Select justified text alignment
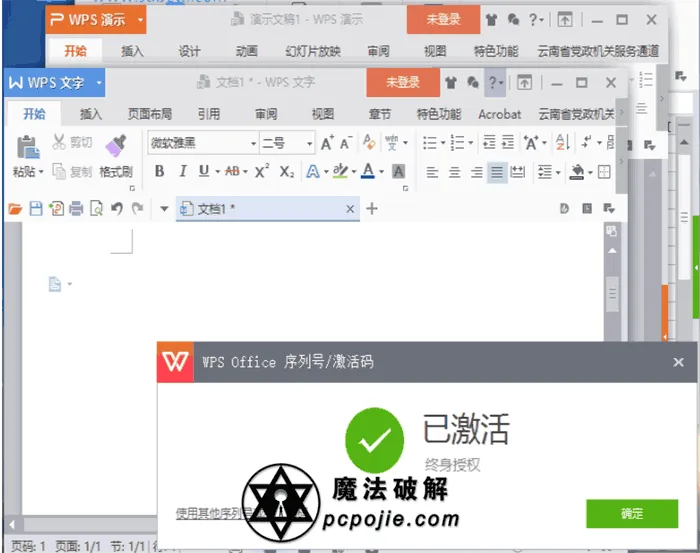 click(x=496, y=172)
